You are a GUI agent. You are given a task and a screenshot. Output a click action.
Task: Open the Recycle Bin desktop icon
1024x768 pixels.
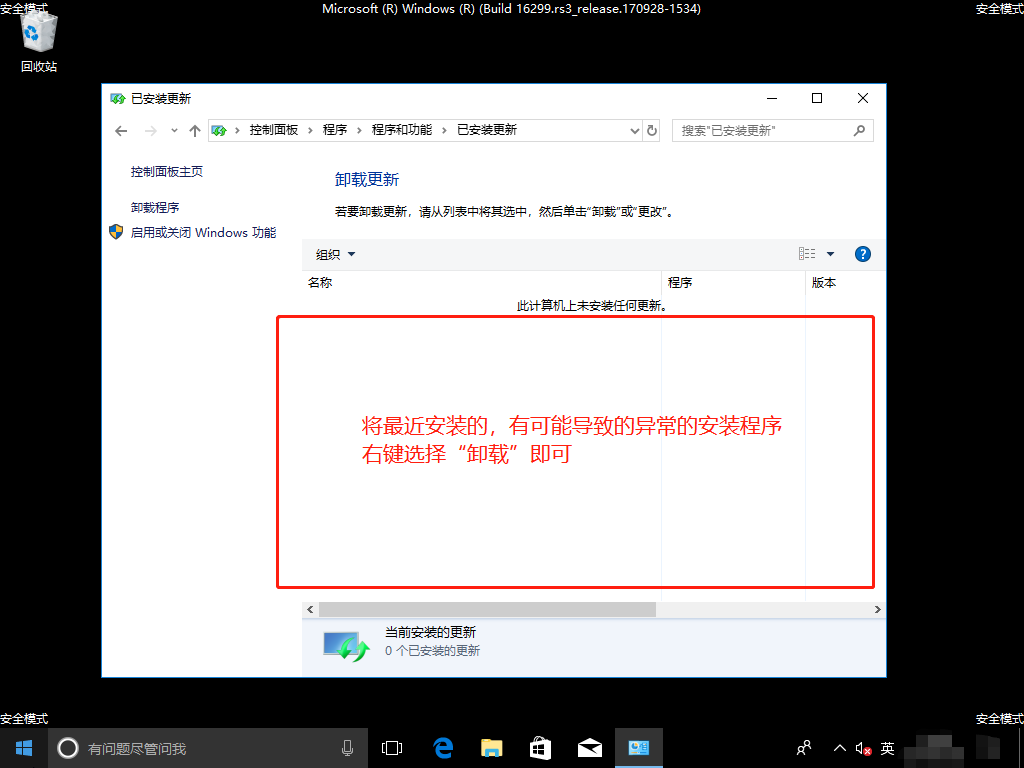click(x=39, y=38)
